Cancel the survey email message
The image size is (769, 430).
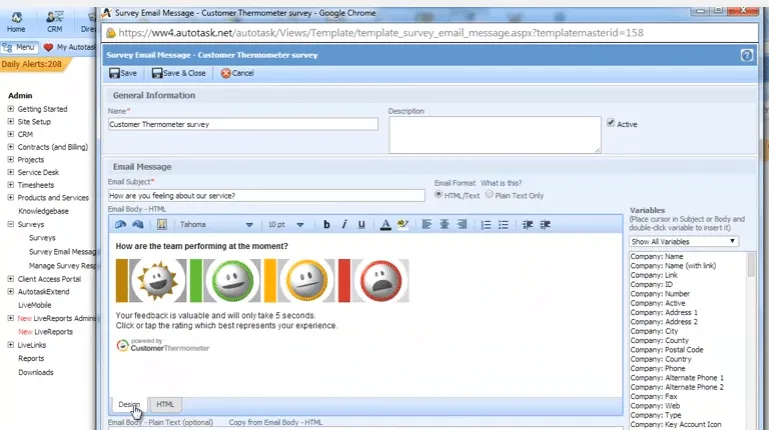[237, 73]
